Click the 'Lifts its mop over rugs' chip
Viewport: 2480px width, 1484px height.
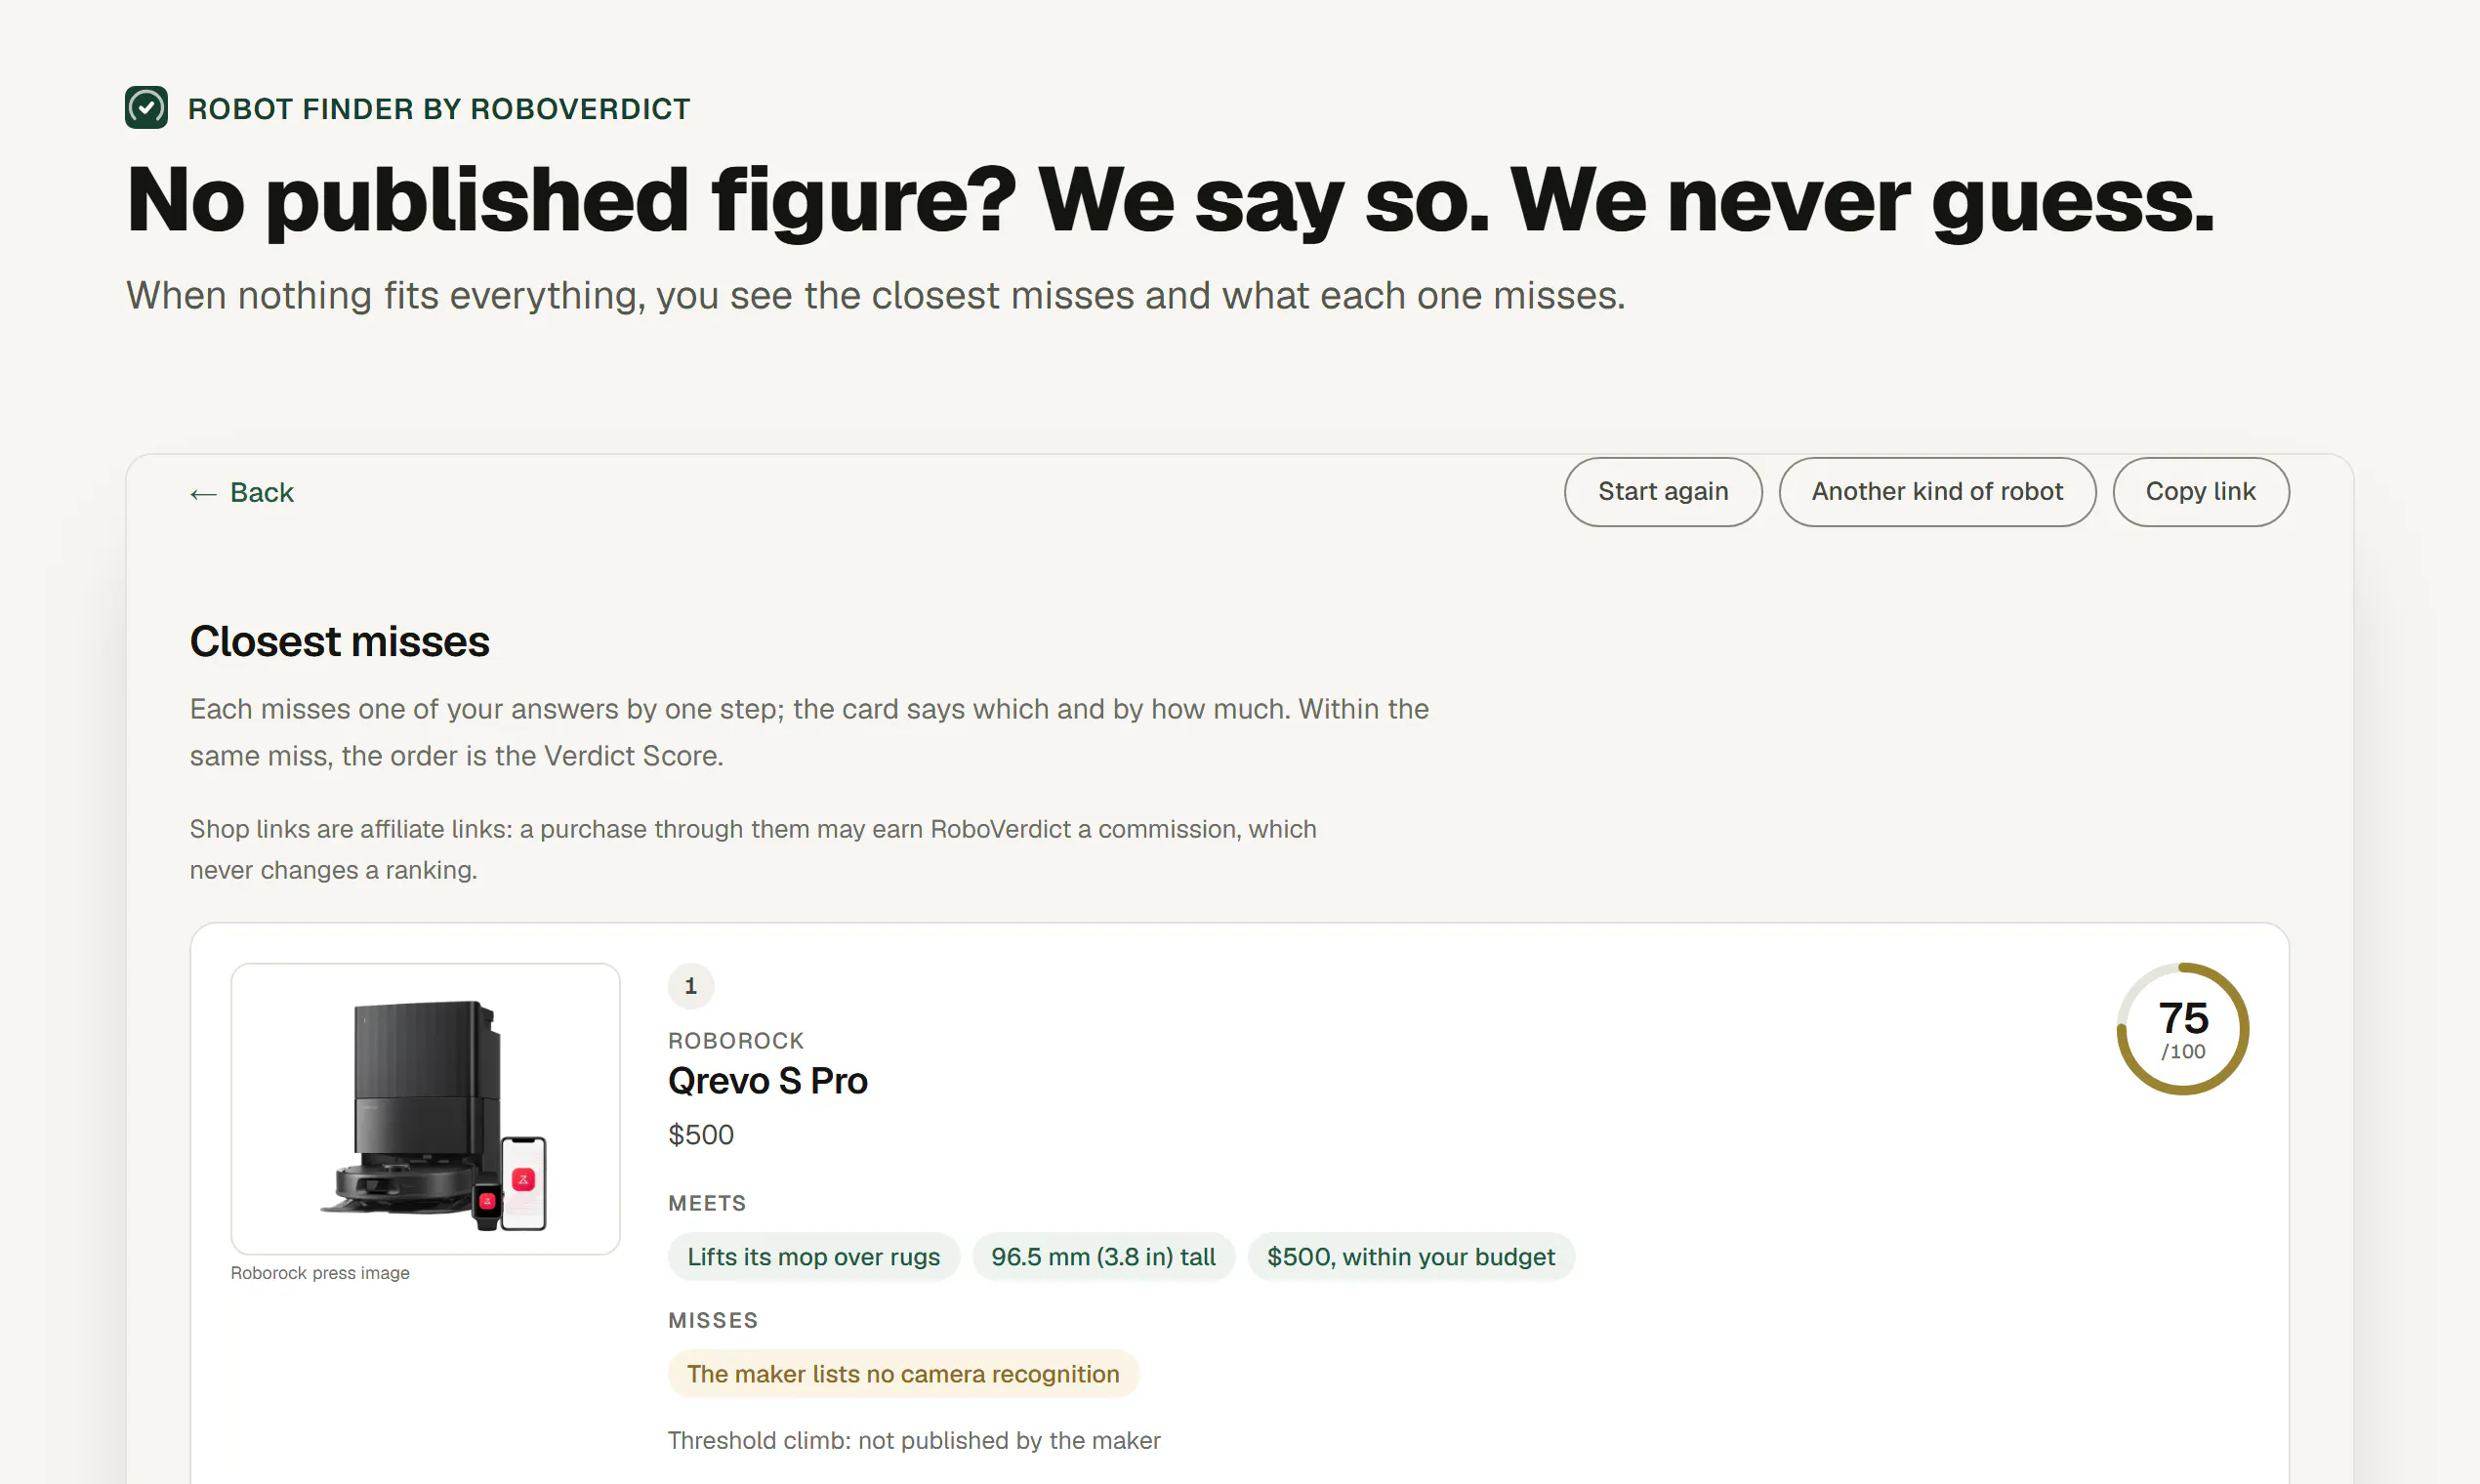813,1257
